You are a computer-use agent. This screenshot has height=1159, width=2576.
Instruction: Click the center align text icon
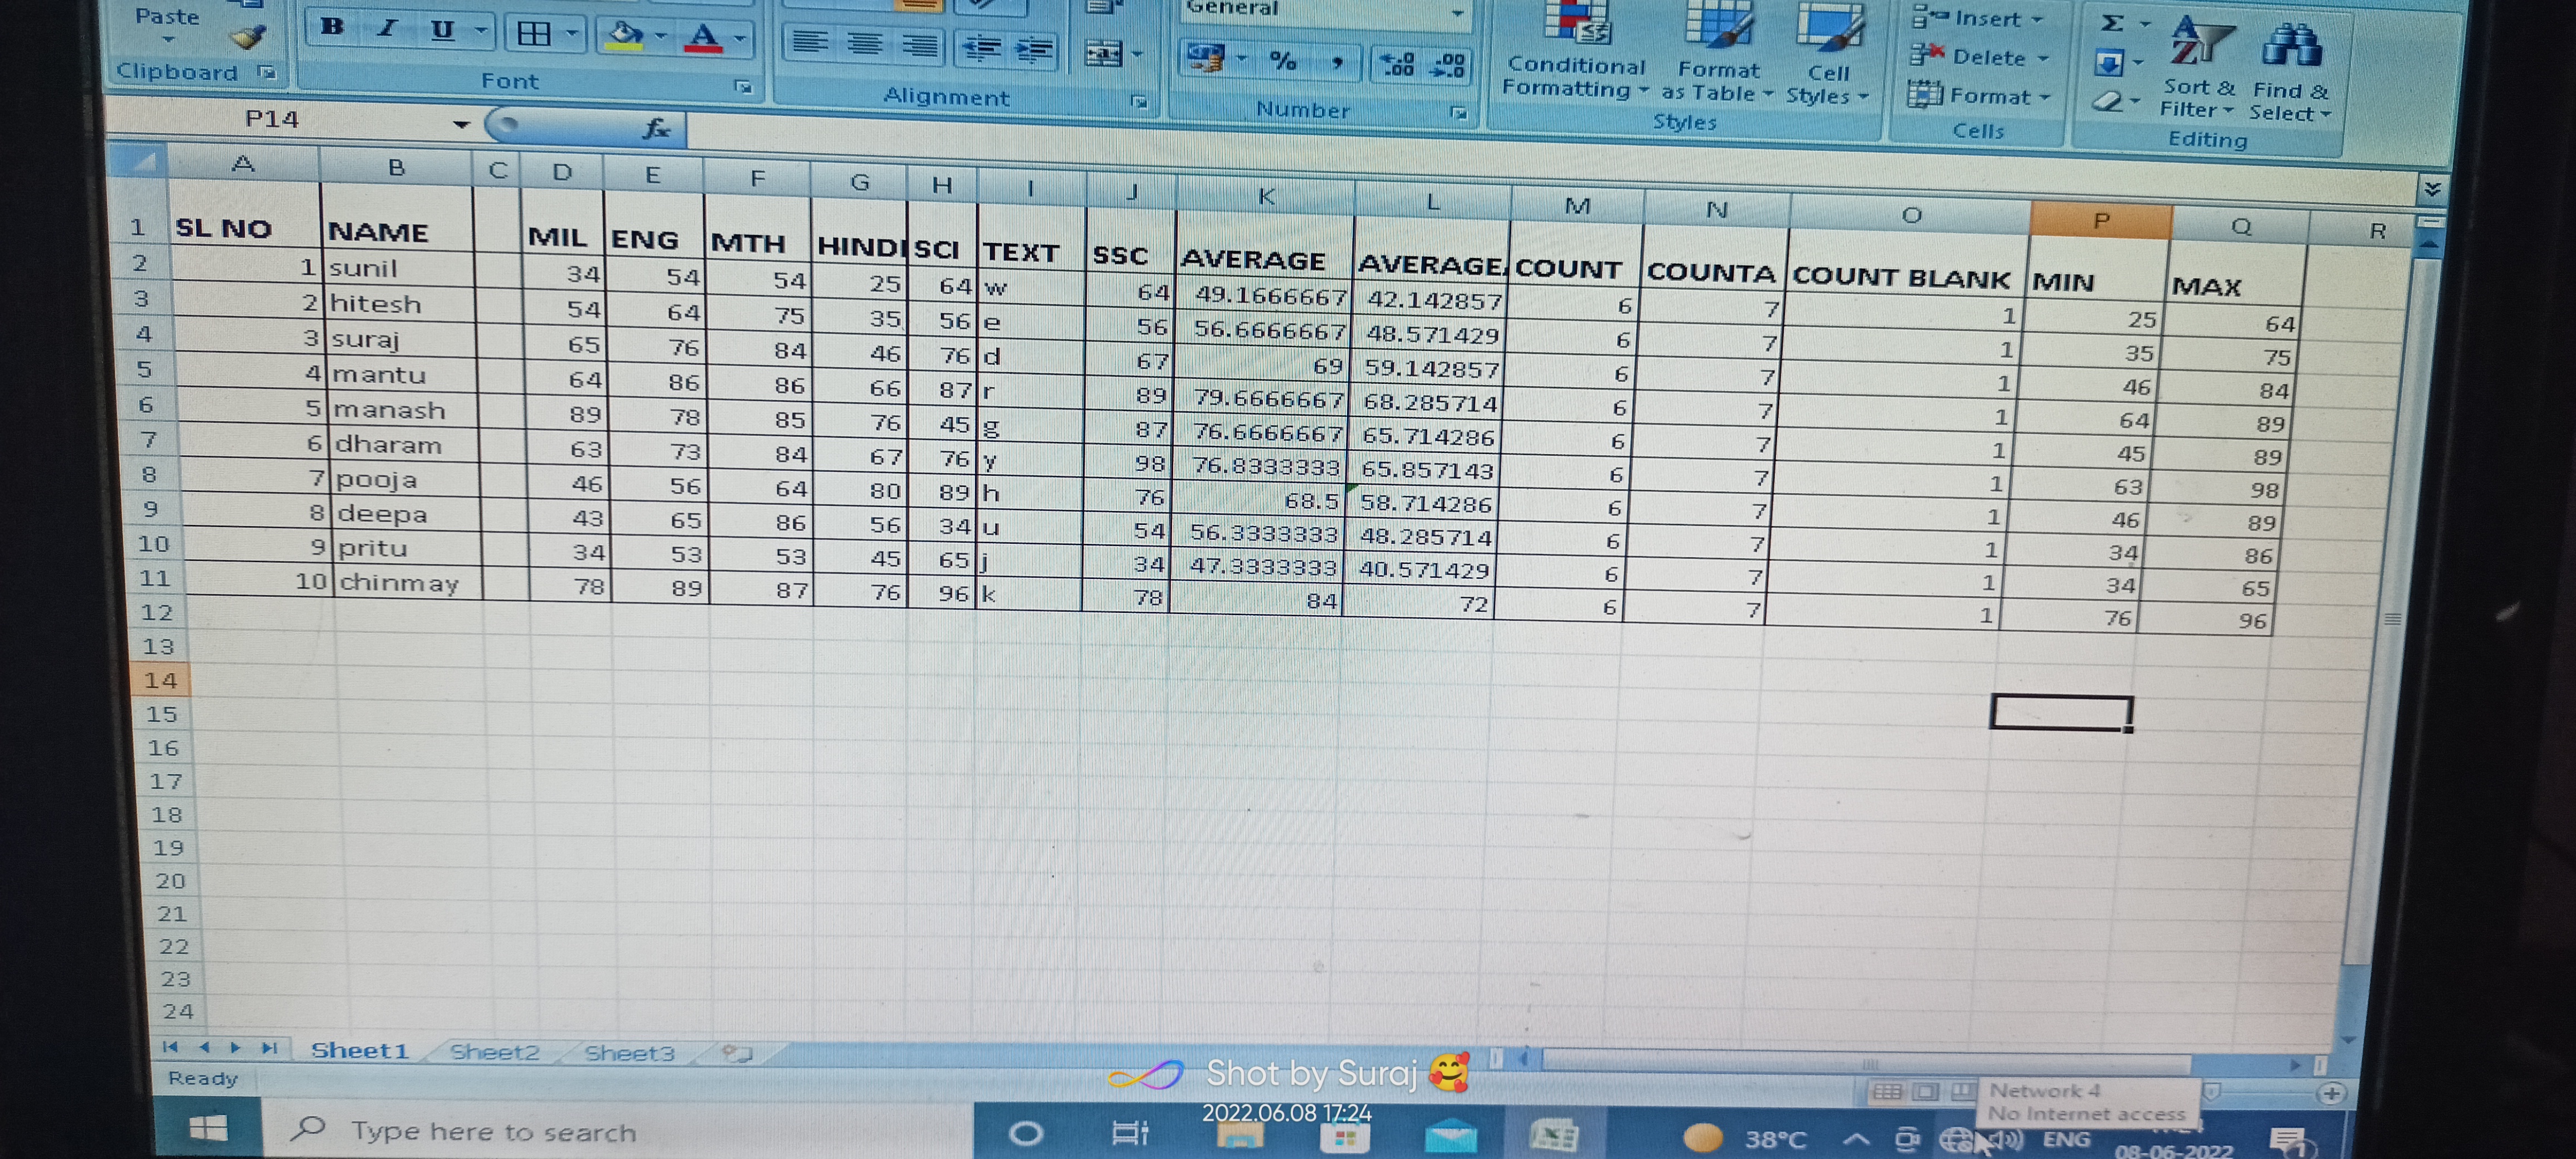click(864, 44)
